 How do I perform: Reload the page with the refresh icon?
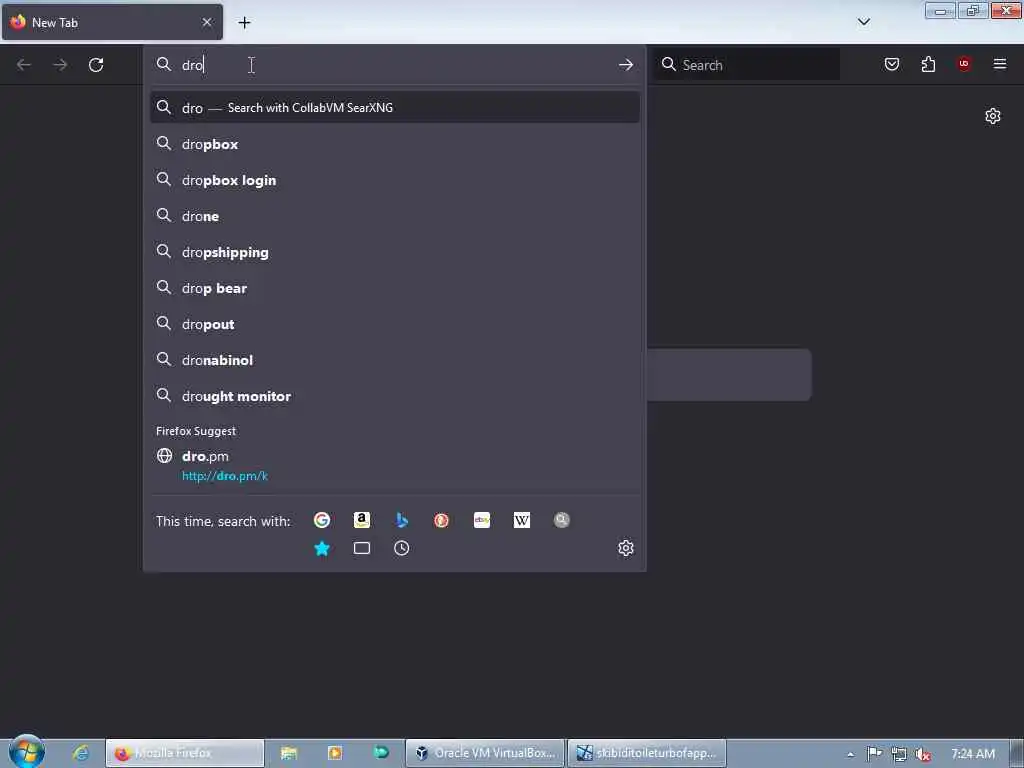[96, 65]
